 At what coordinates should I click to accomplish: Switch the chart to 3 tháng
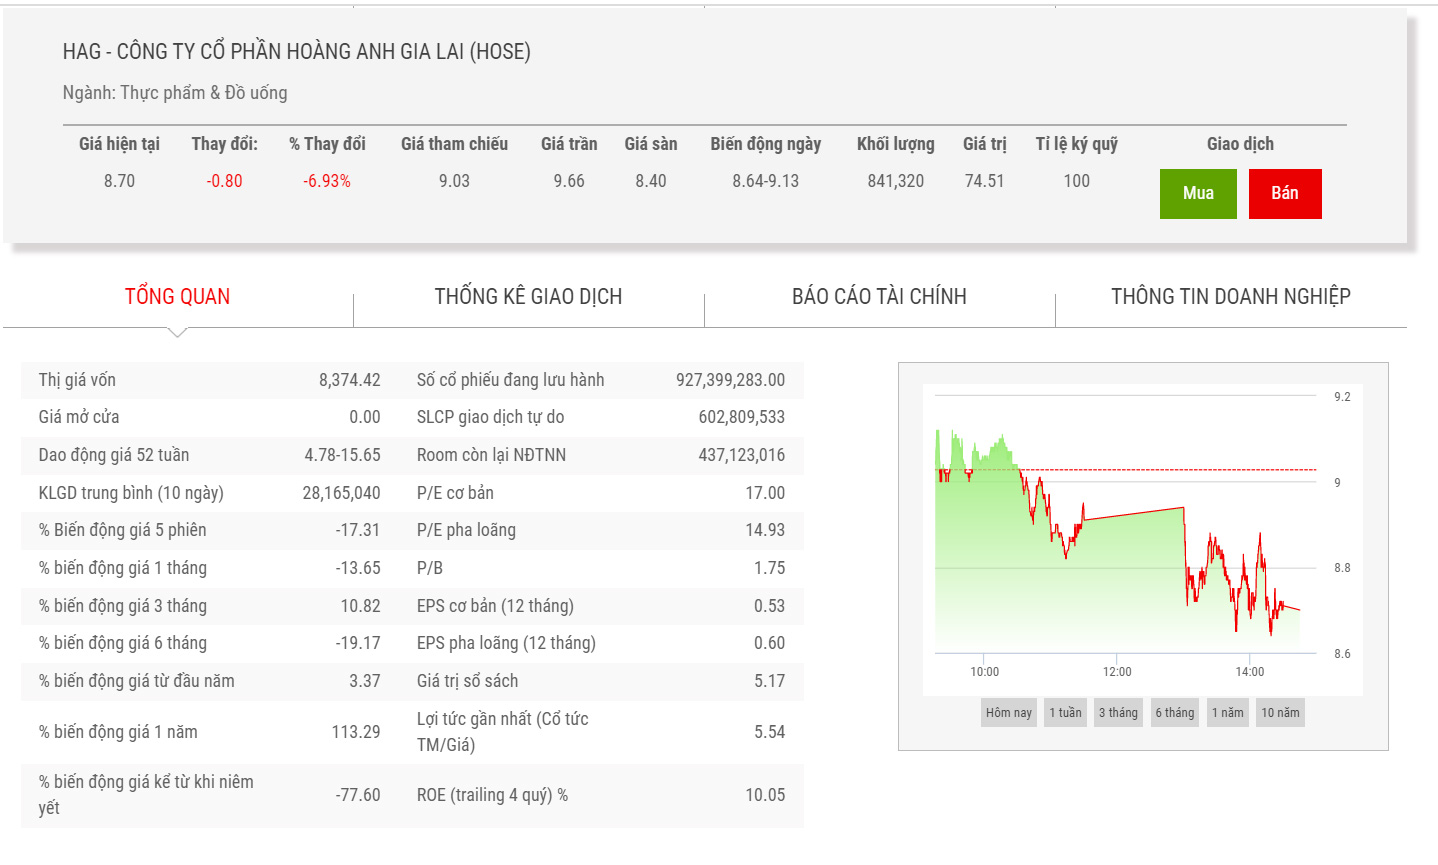[x=1118, y=712]
